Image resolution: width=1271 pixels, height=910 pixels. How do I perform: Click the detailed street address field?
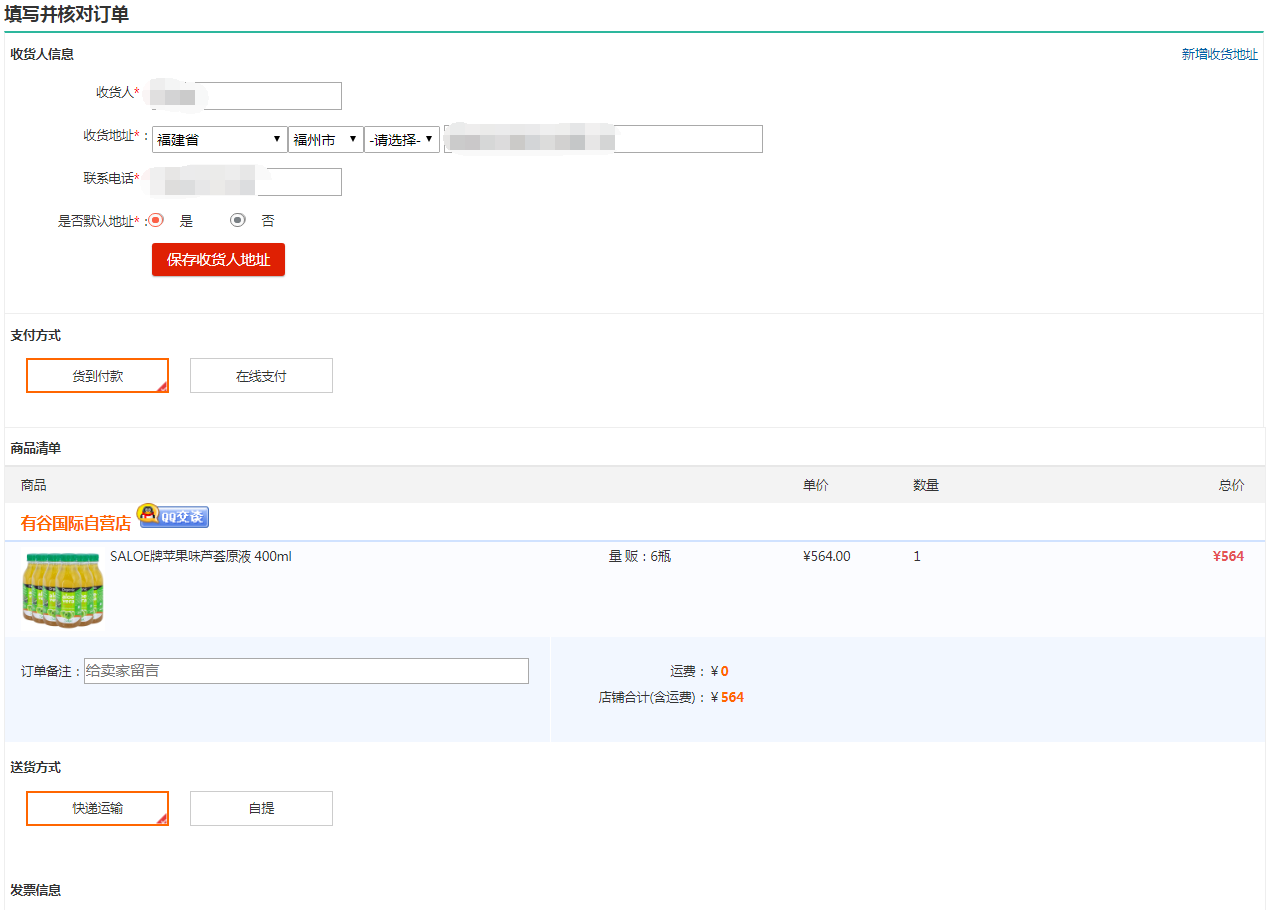[688, 139]
